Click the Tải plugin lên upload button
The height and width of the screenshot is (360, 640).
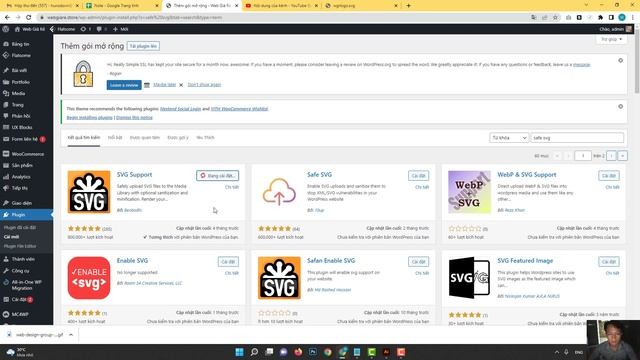tap(143, 46)
